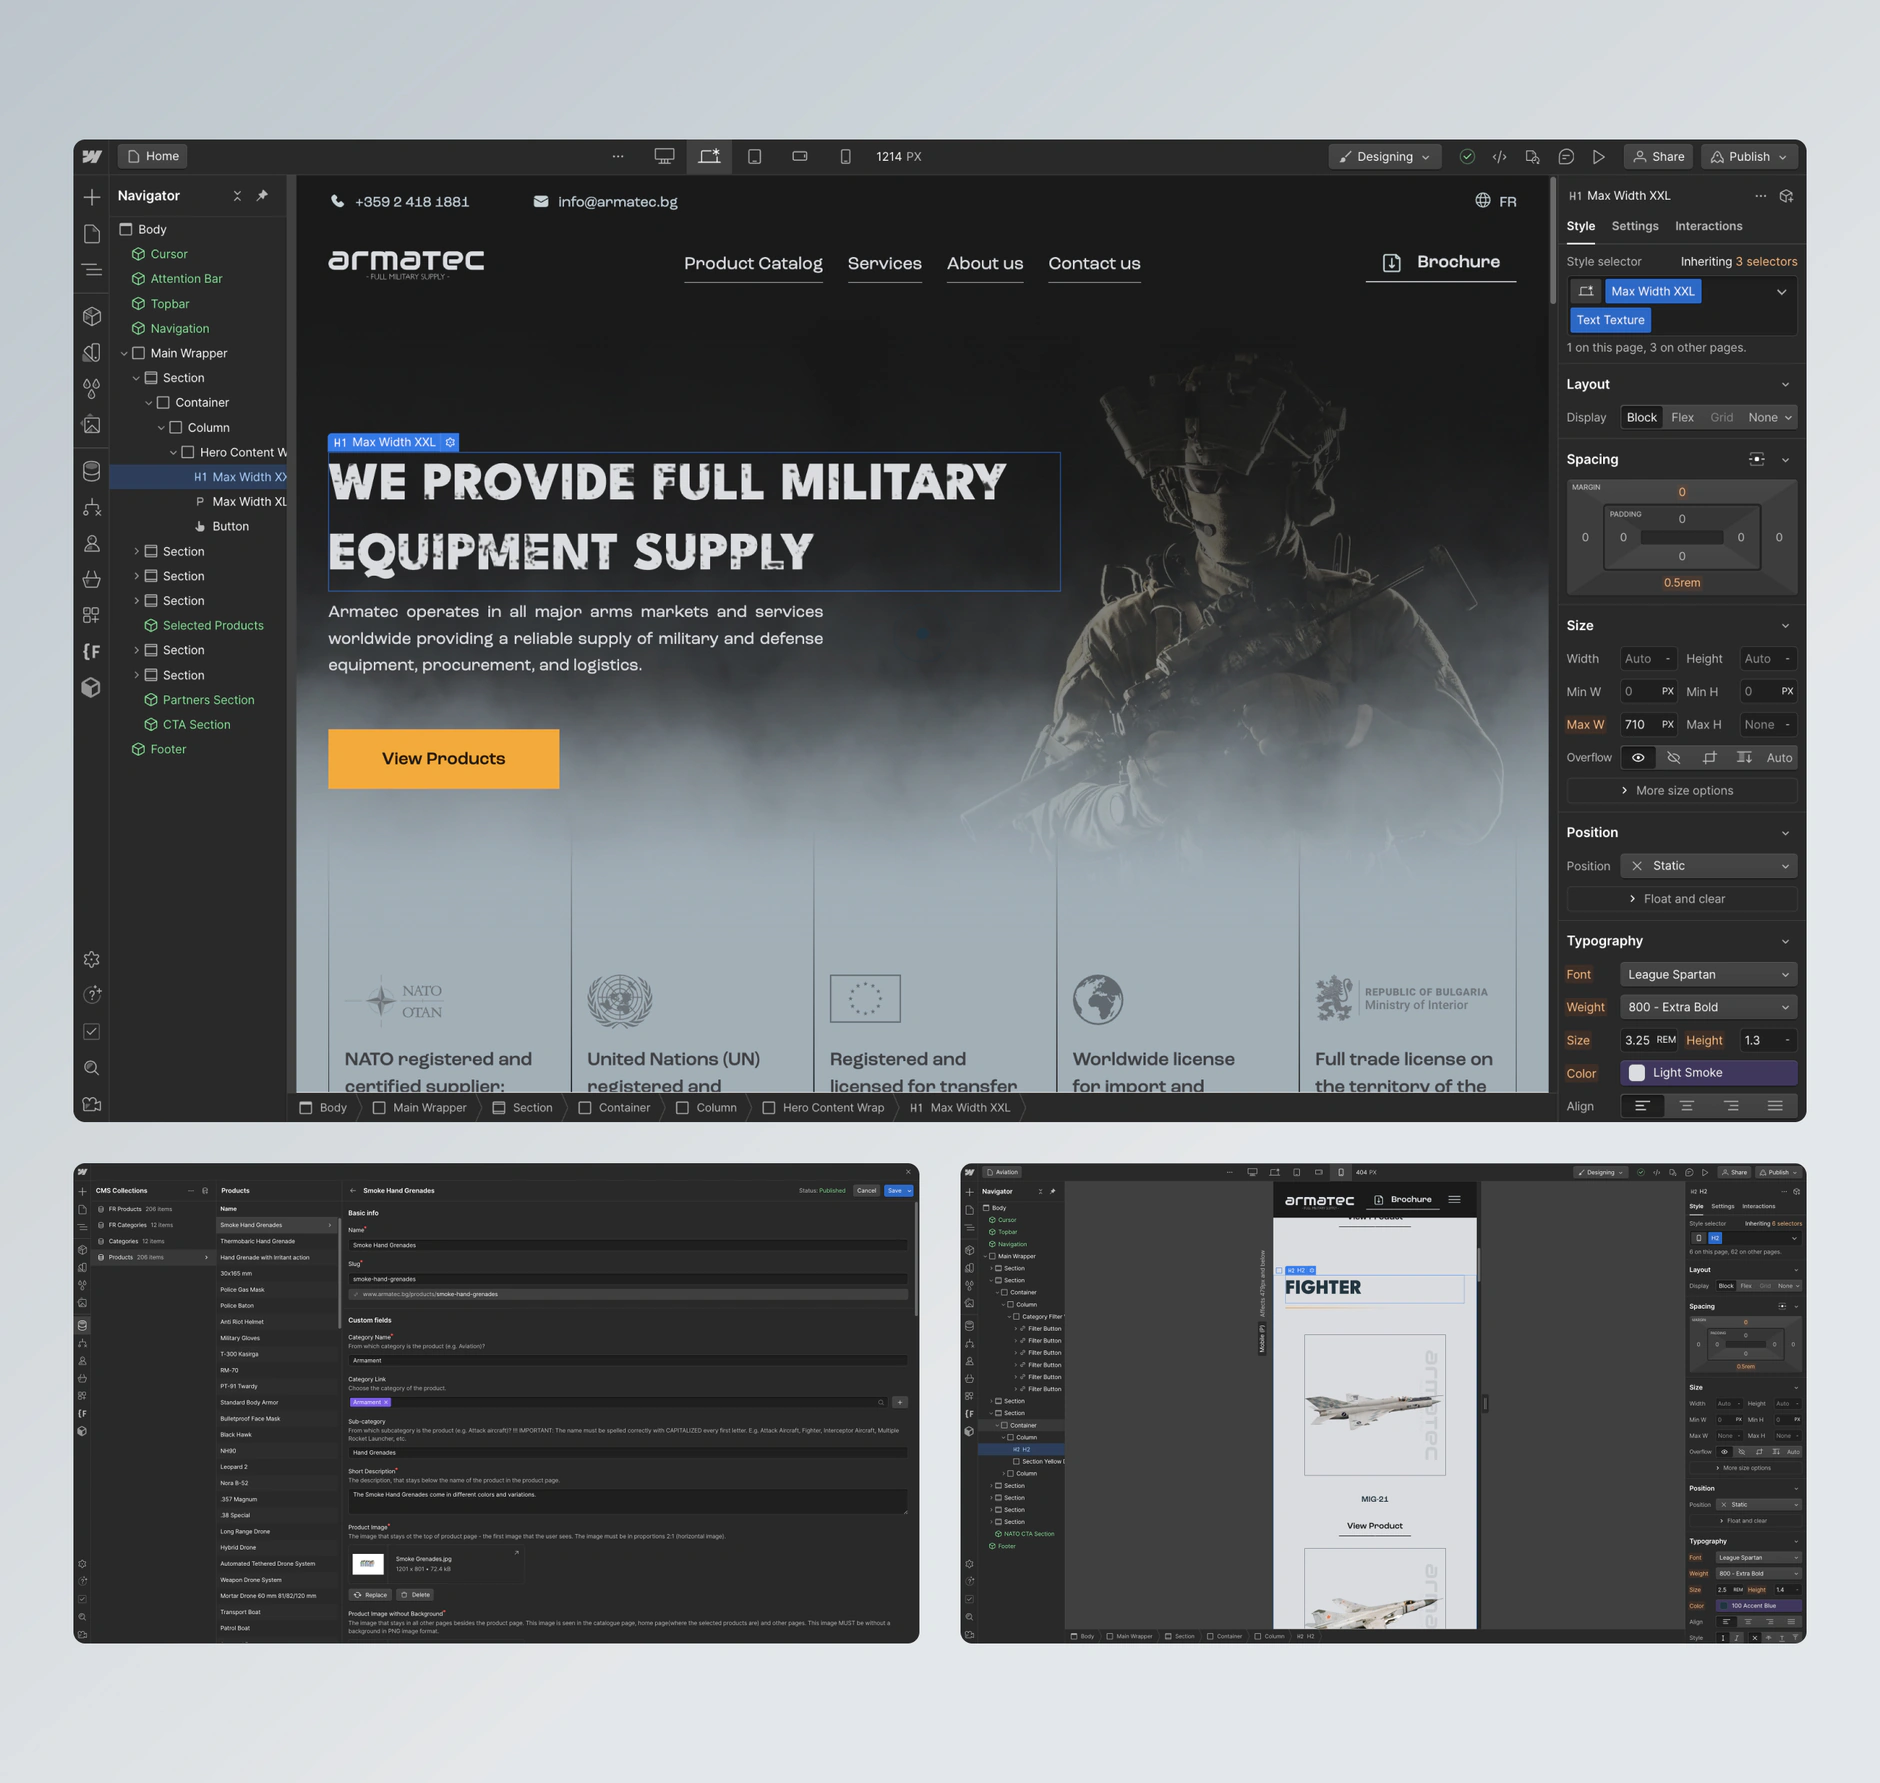The image size is (1880, 1783).
Task: Set Display to Block
Action: coord(1641,417)
